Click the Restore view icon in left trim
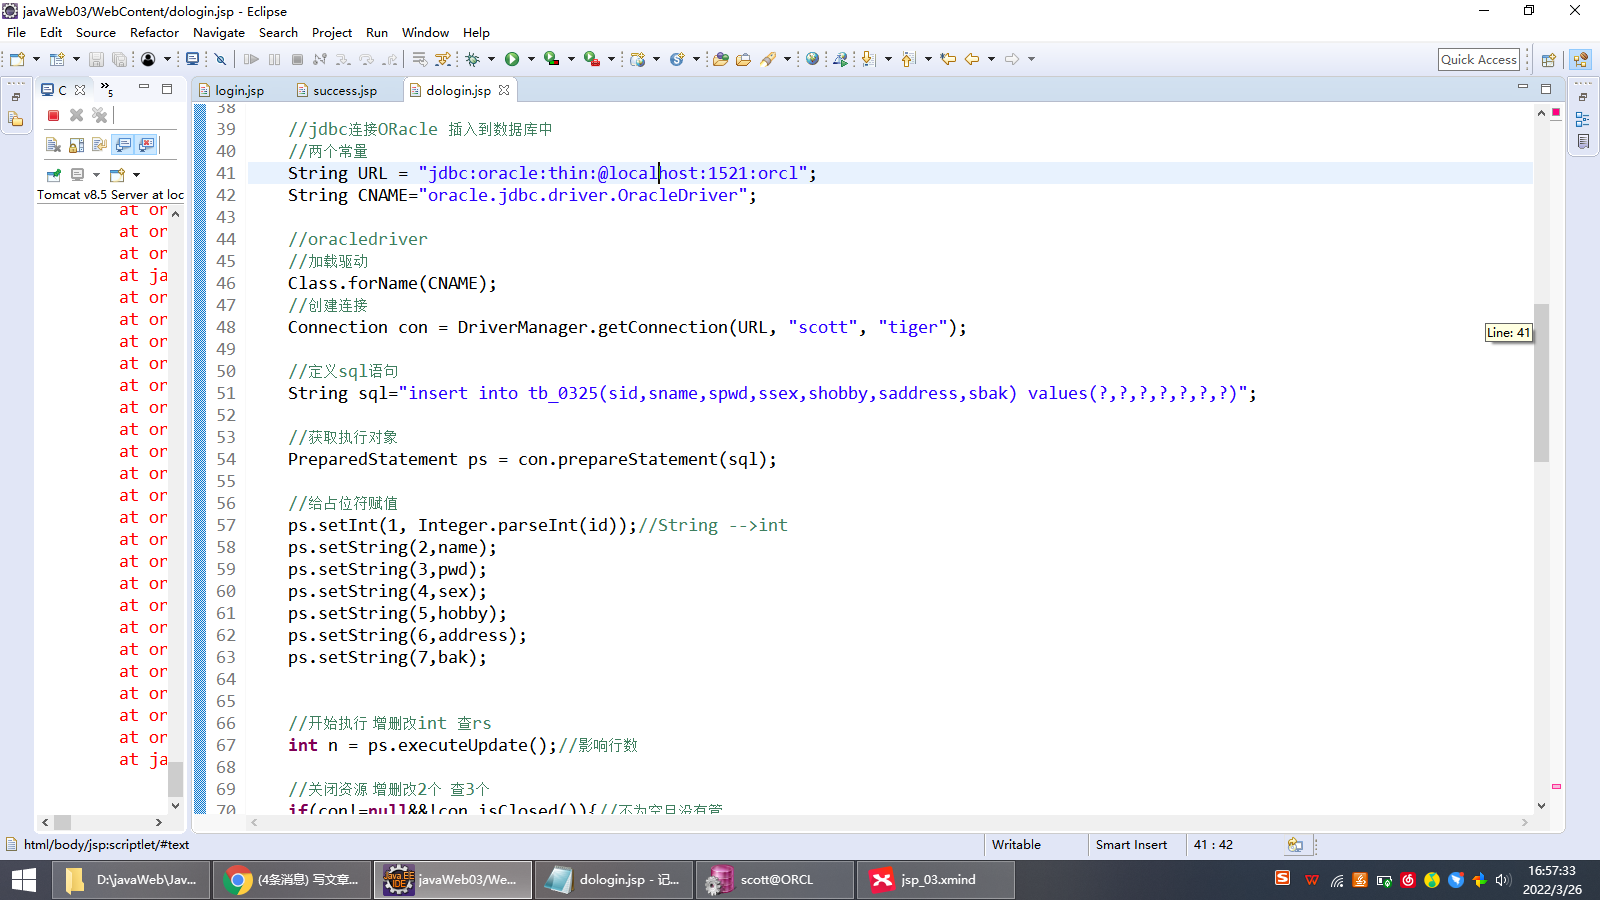 (x=15, y=97)
